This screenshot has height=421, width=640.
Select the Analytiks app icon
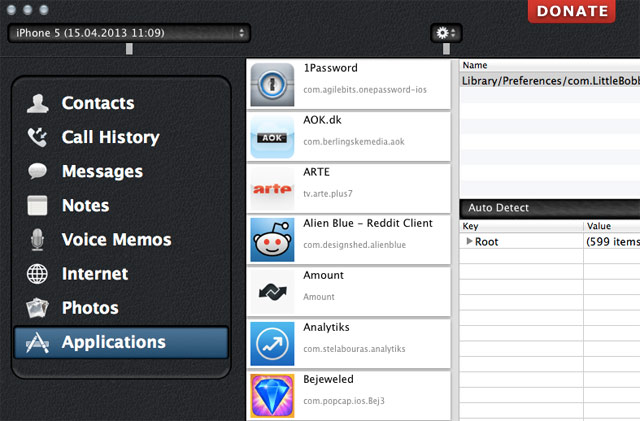tap(272, 344)
